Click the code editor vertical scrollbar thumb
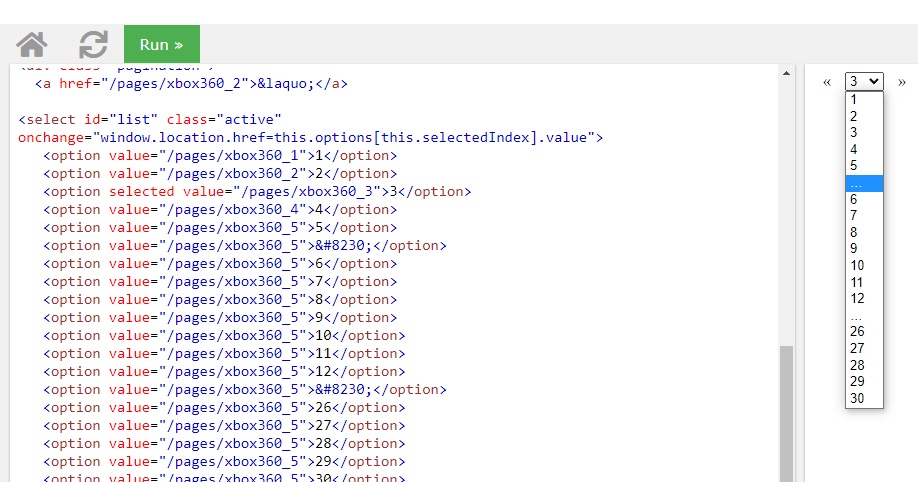The image size is (918, 482). click(786, 412)
